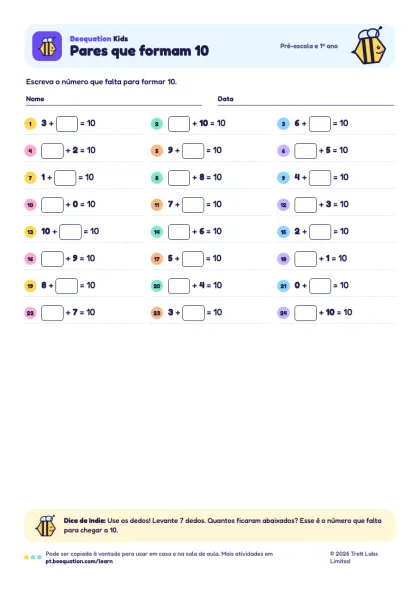
Task: Click the yellow number 1 badge
Action: tap(30, 124)
